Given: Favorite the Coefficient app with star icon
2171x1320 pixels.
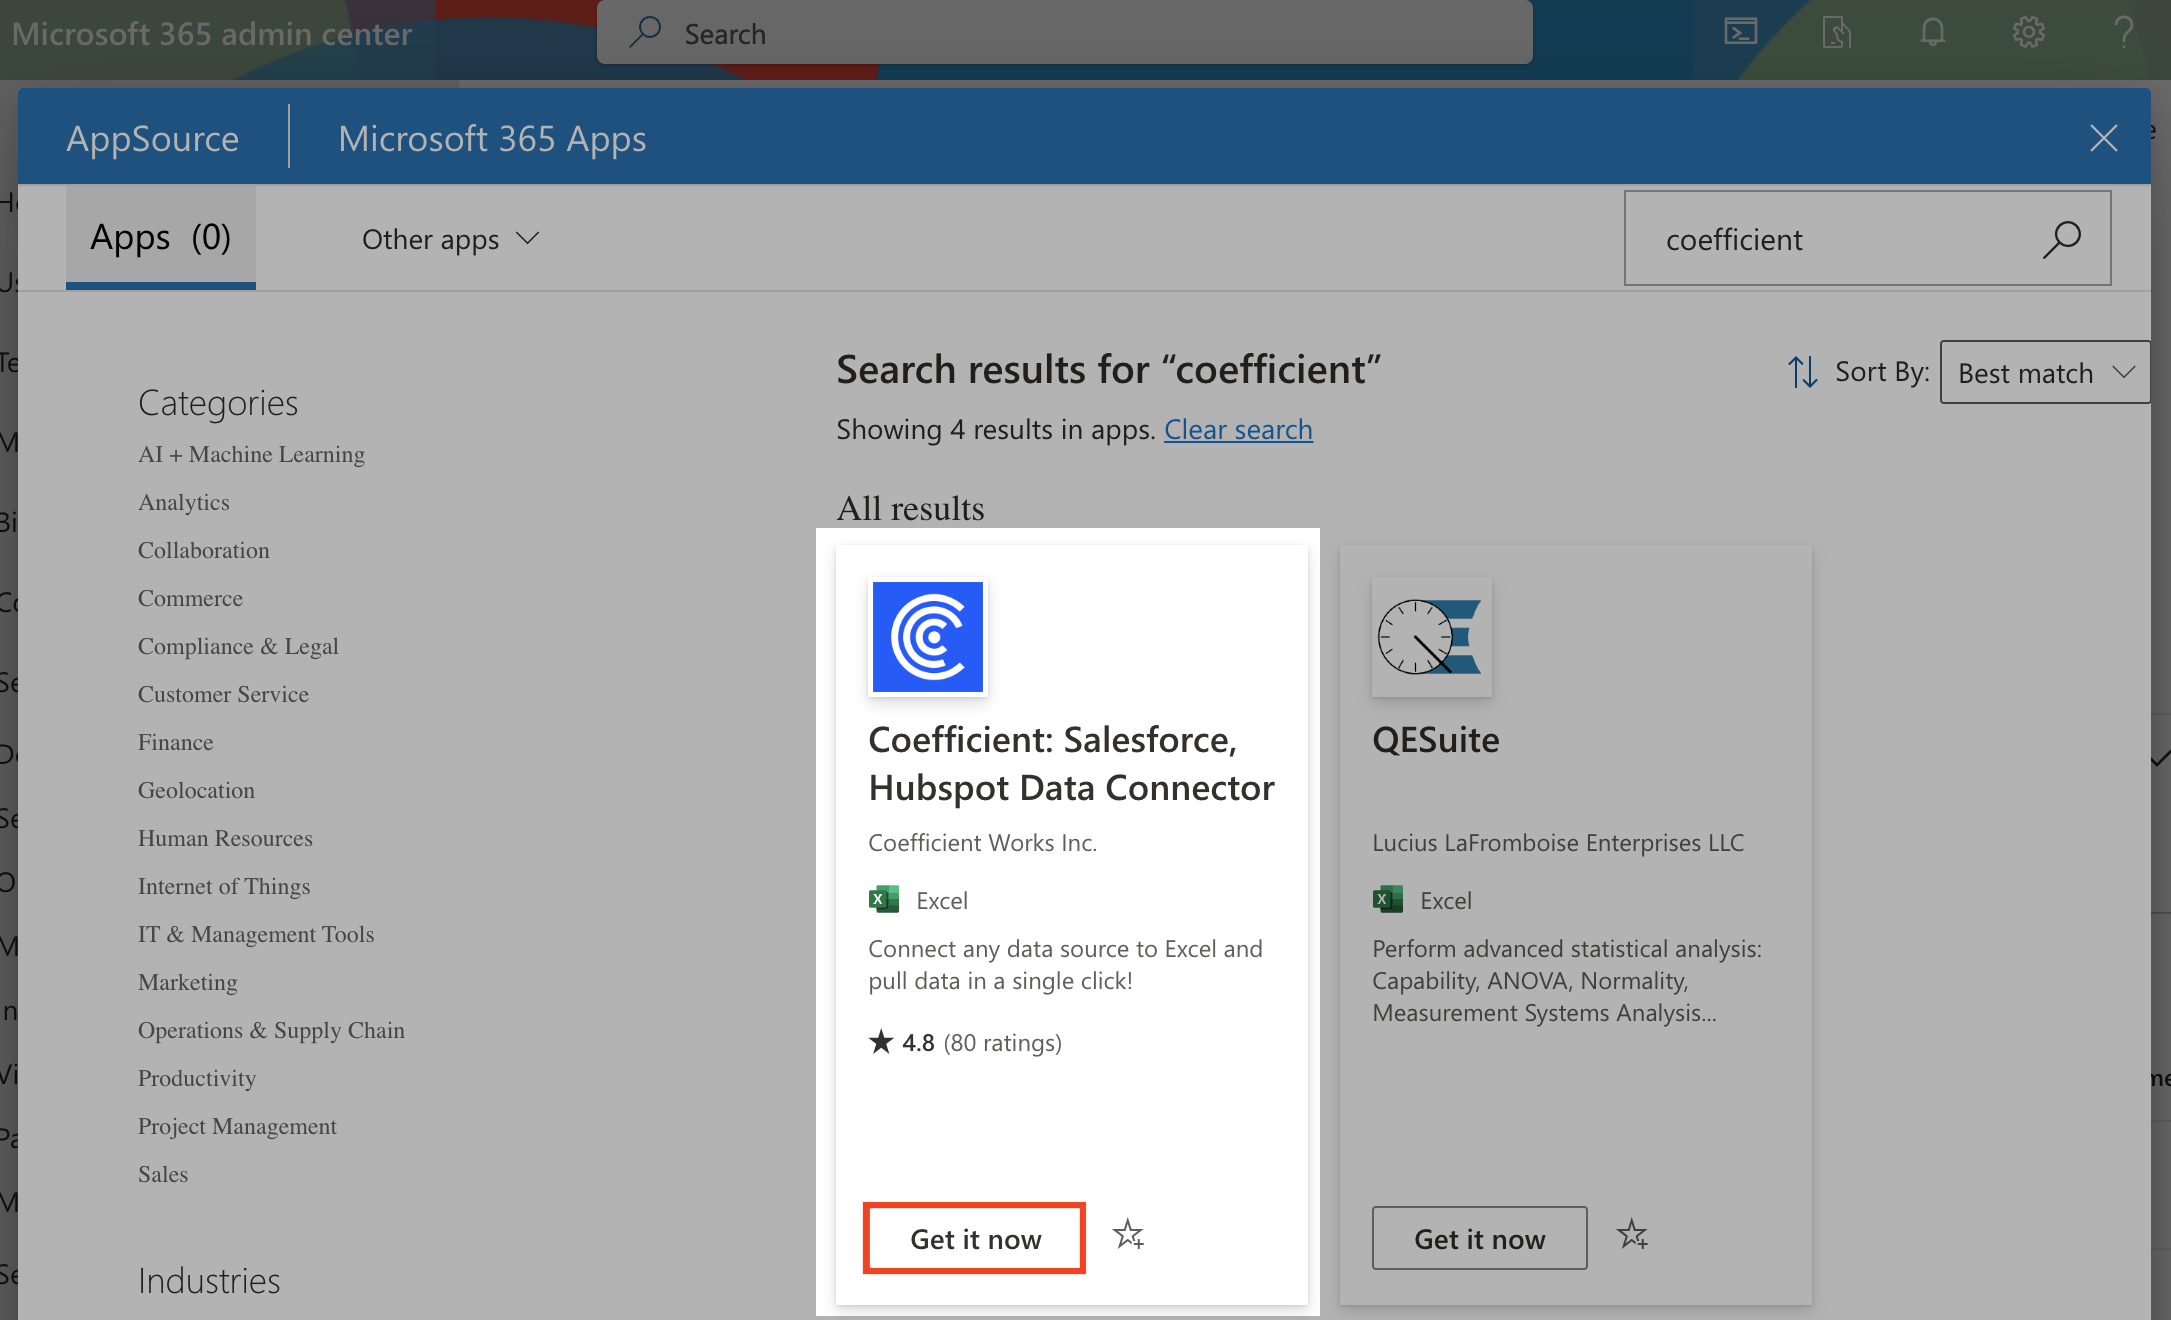Looking at the screenshot, I should tap(1129, 1236).
